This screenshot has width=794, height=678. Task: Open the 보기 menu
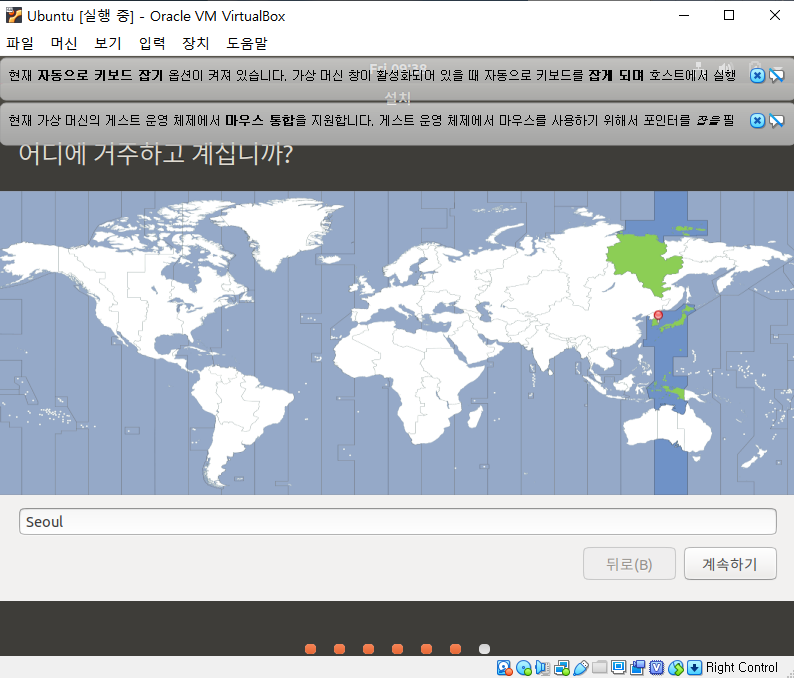point(108,44)
